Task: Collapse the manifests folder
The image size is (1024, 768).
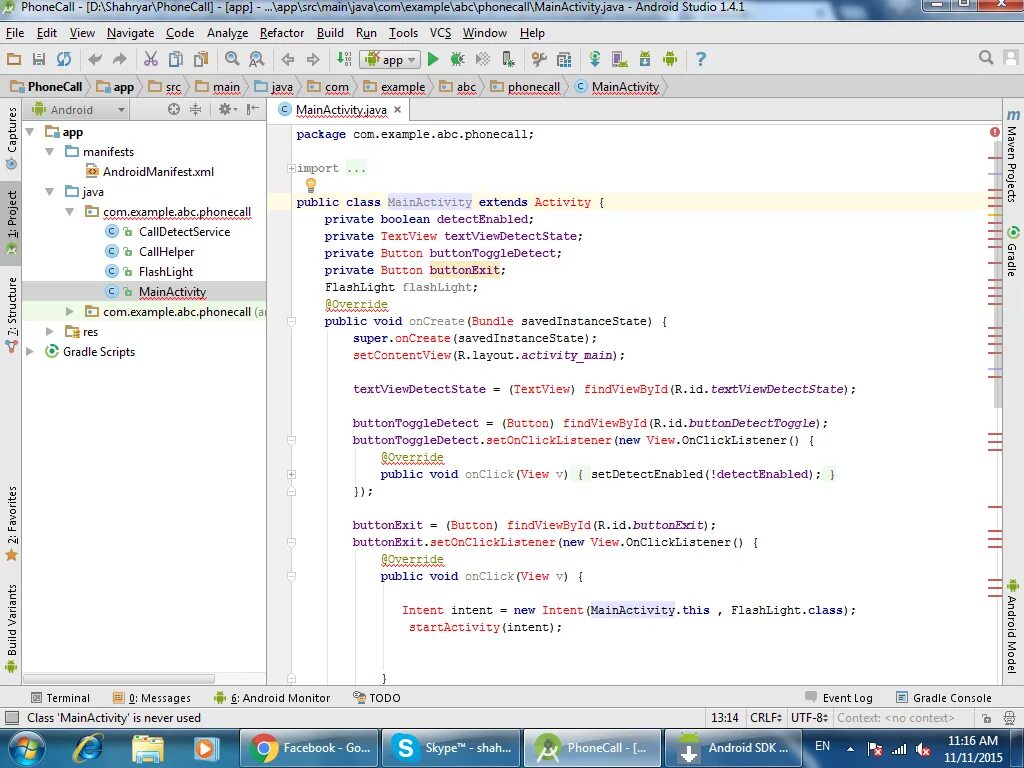Action: (50, 152)
